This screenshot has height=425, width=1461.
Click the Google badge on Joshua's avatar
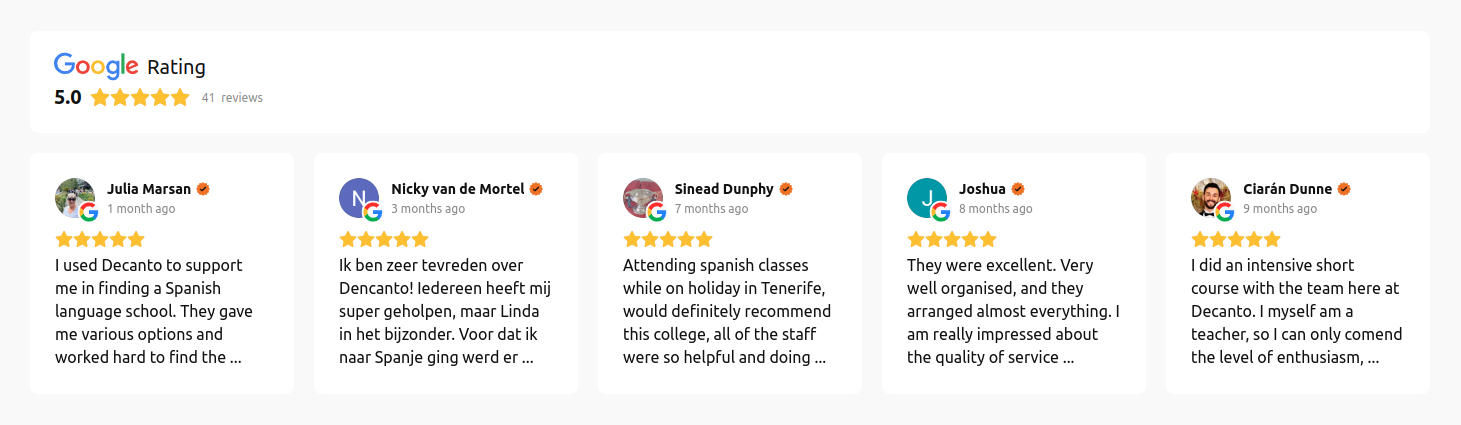[x=941, y=212]
